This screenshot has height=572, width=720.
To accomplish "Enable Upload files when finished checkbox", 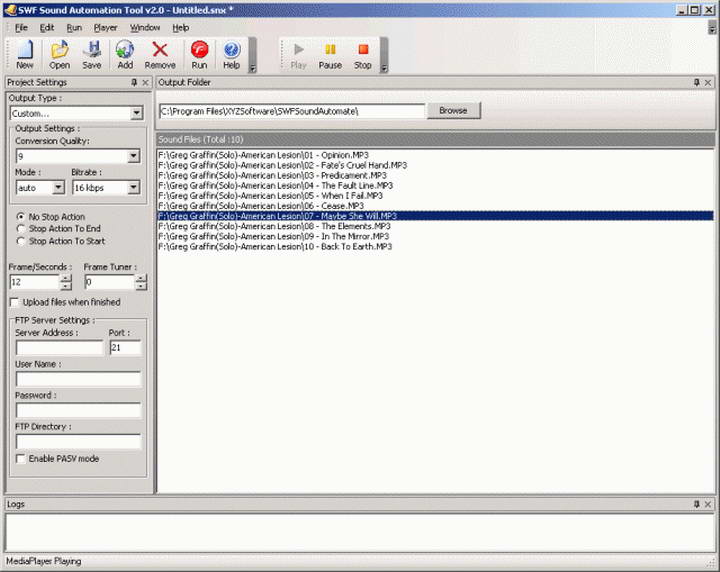I will pos(15,302).
